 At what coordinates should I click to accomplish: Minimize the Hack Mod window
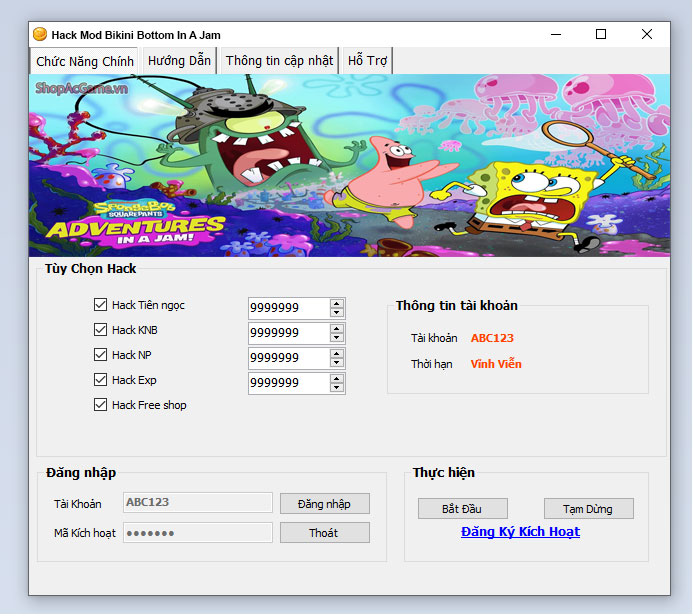click(556, 34)
